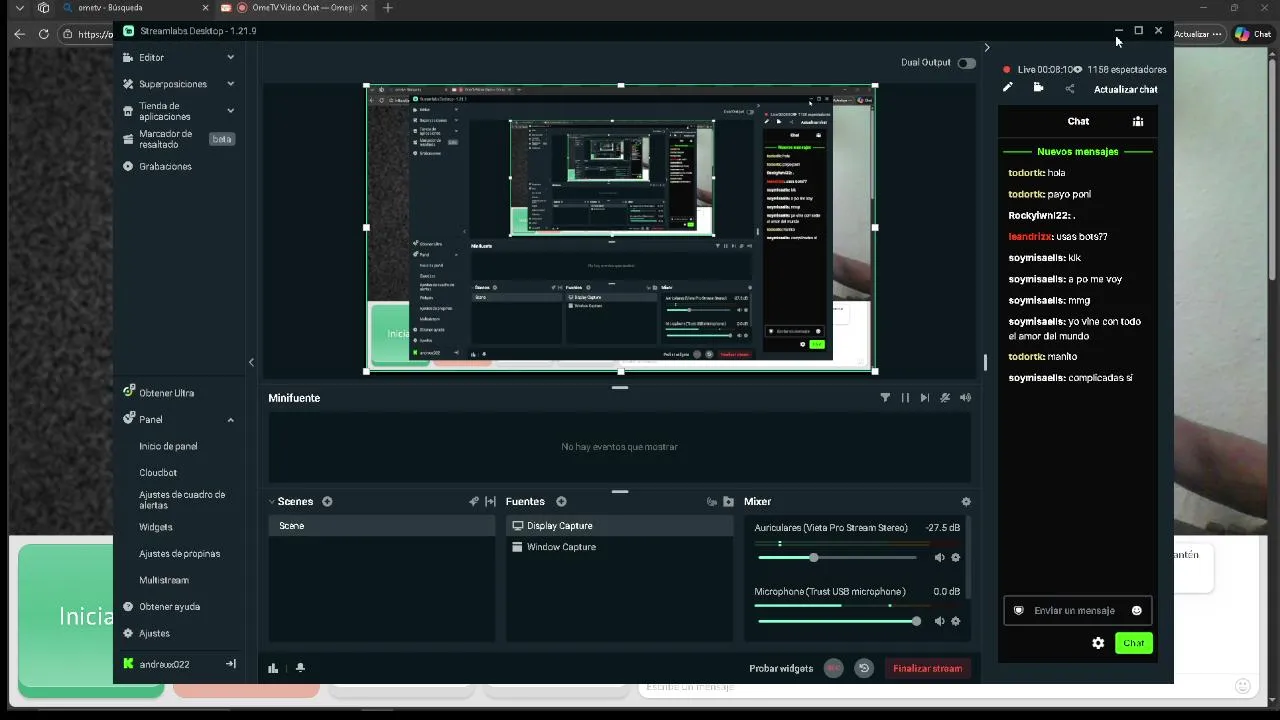Log out with the arrow next to andreux022
The width and height of the screenshot is (1280, 720).
231,664
